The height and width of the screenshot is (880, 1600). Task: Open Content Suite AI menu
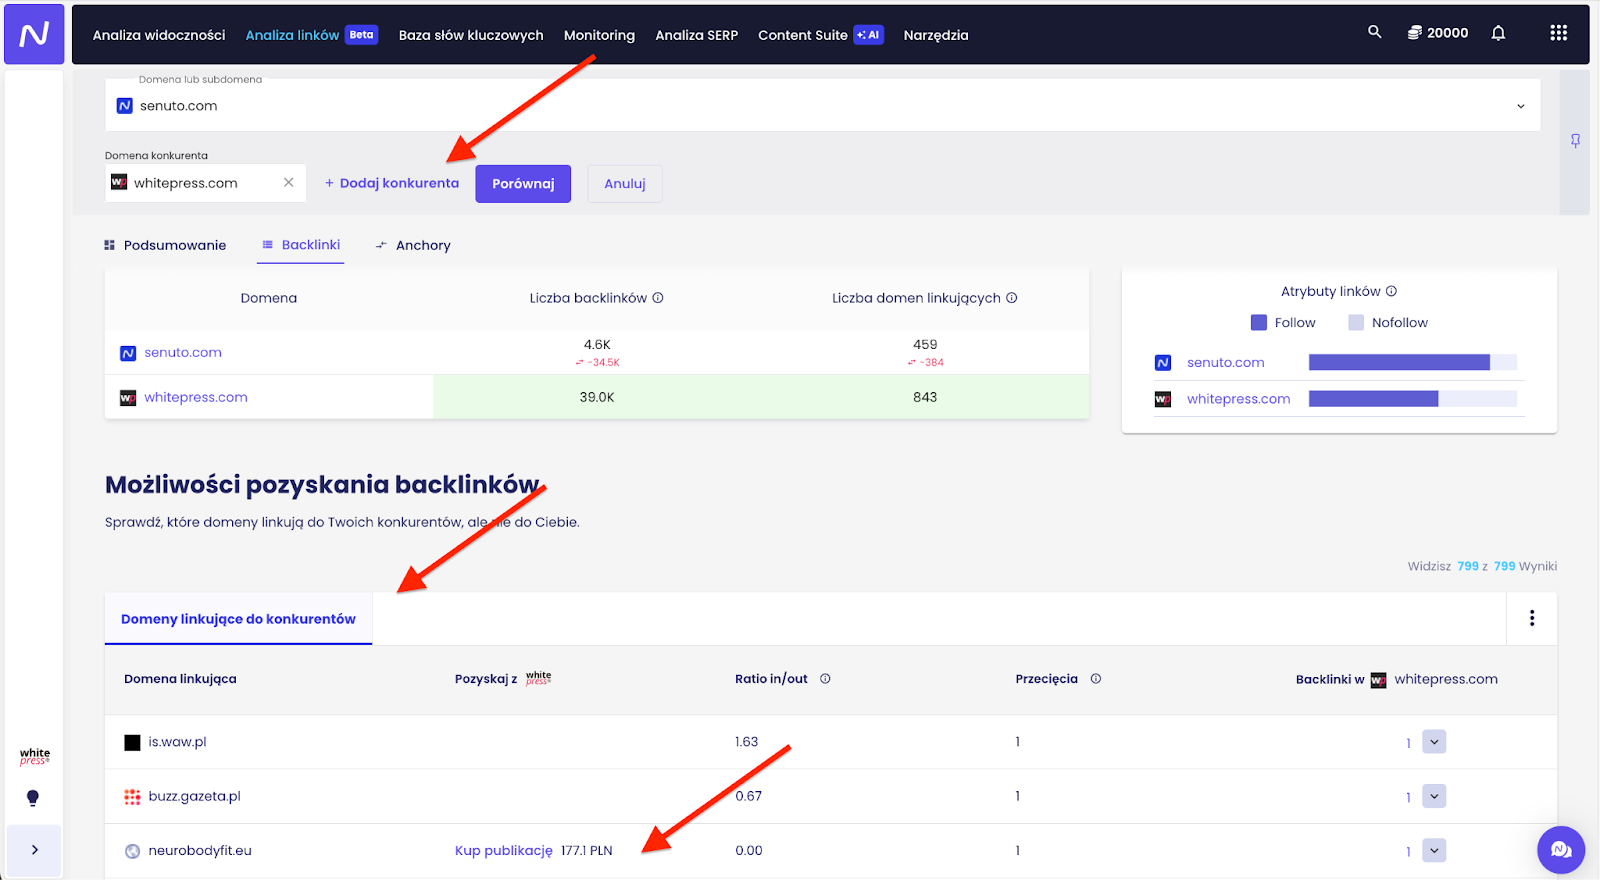[820, 35]
